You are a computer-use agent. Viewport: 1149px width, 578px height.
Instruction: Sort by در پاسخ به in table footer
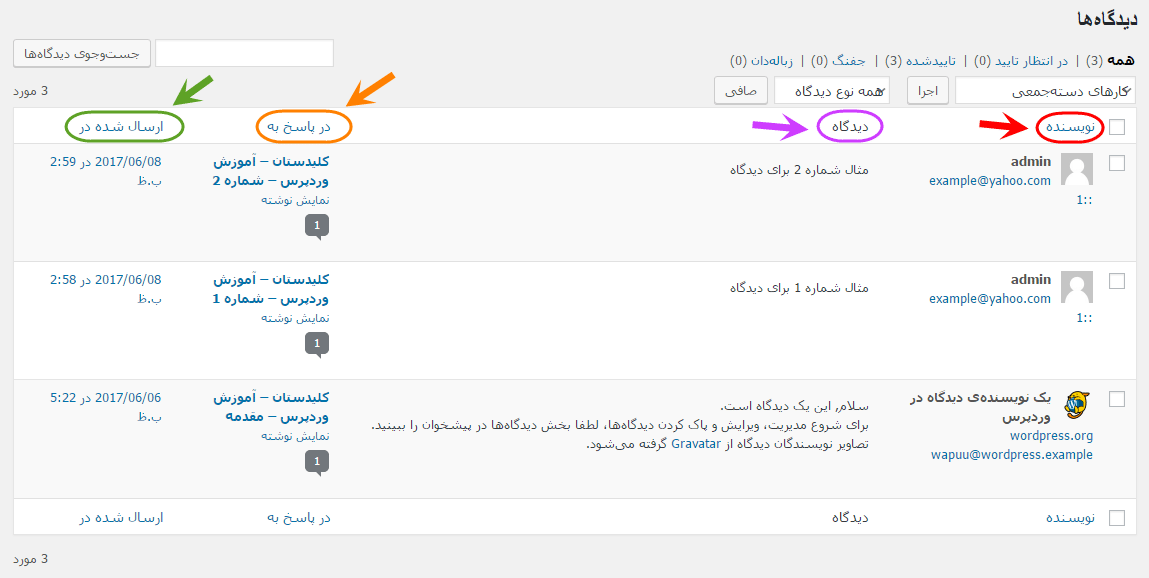[298, 518]
